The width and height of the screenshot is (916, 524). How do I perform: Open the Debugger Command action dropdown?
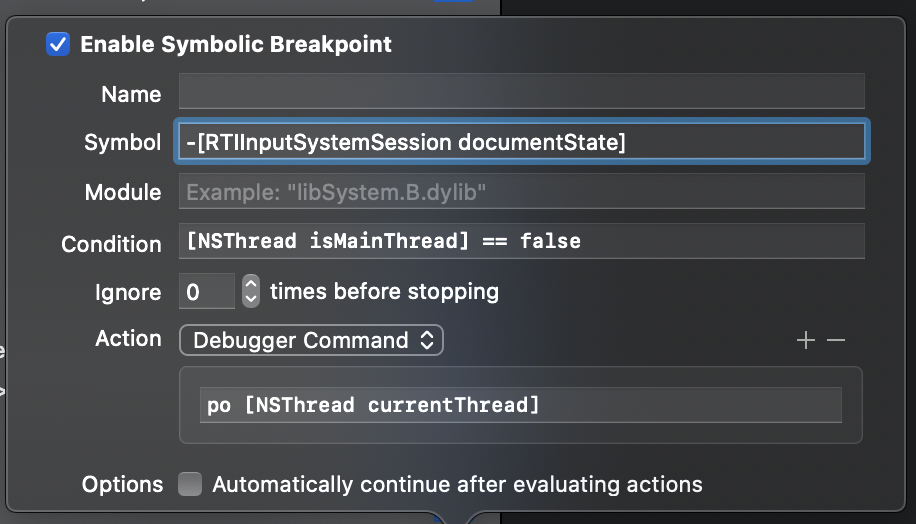311,340
